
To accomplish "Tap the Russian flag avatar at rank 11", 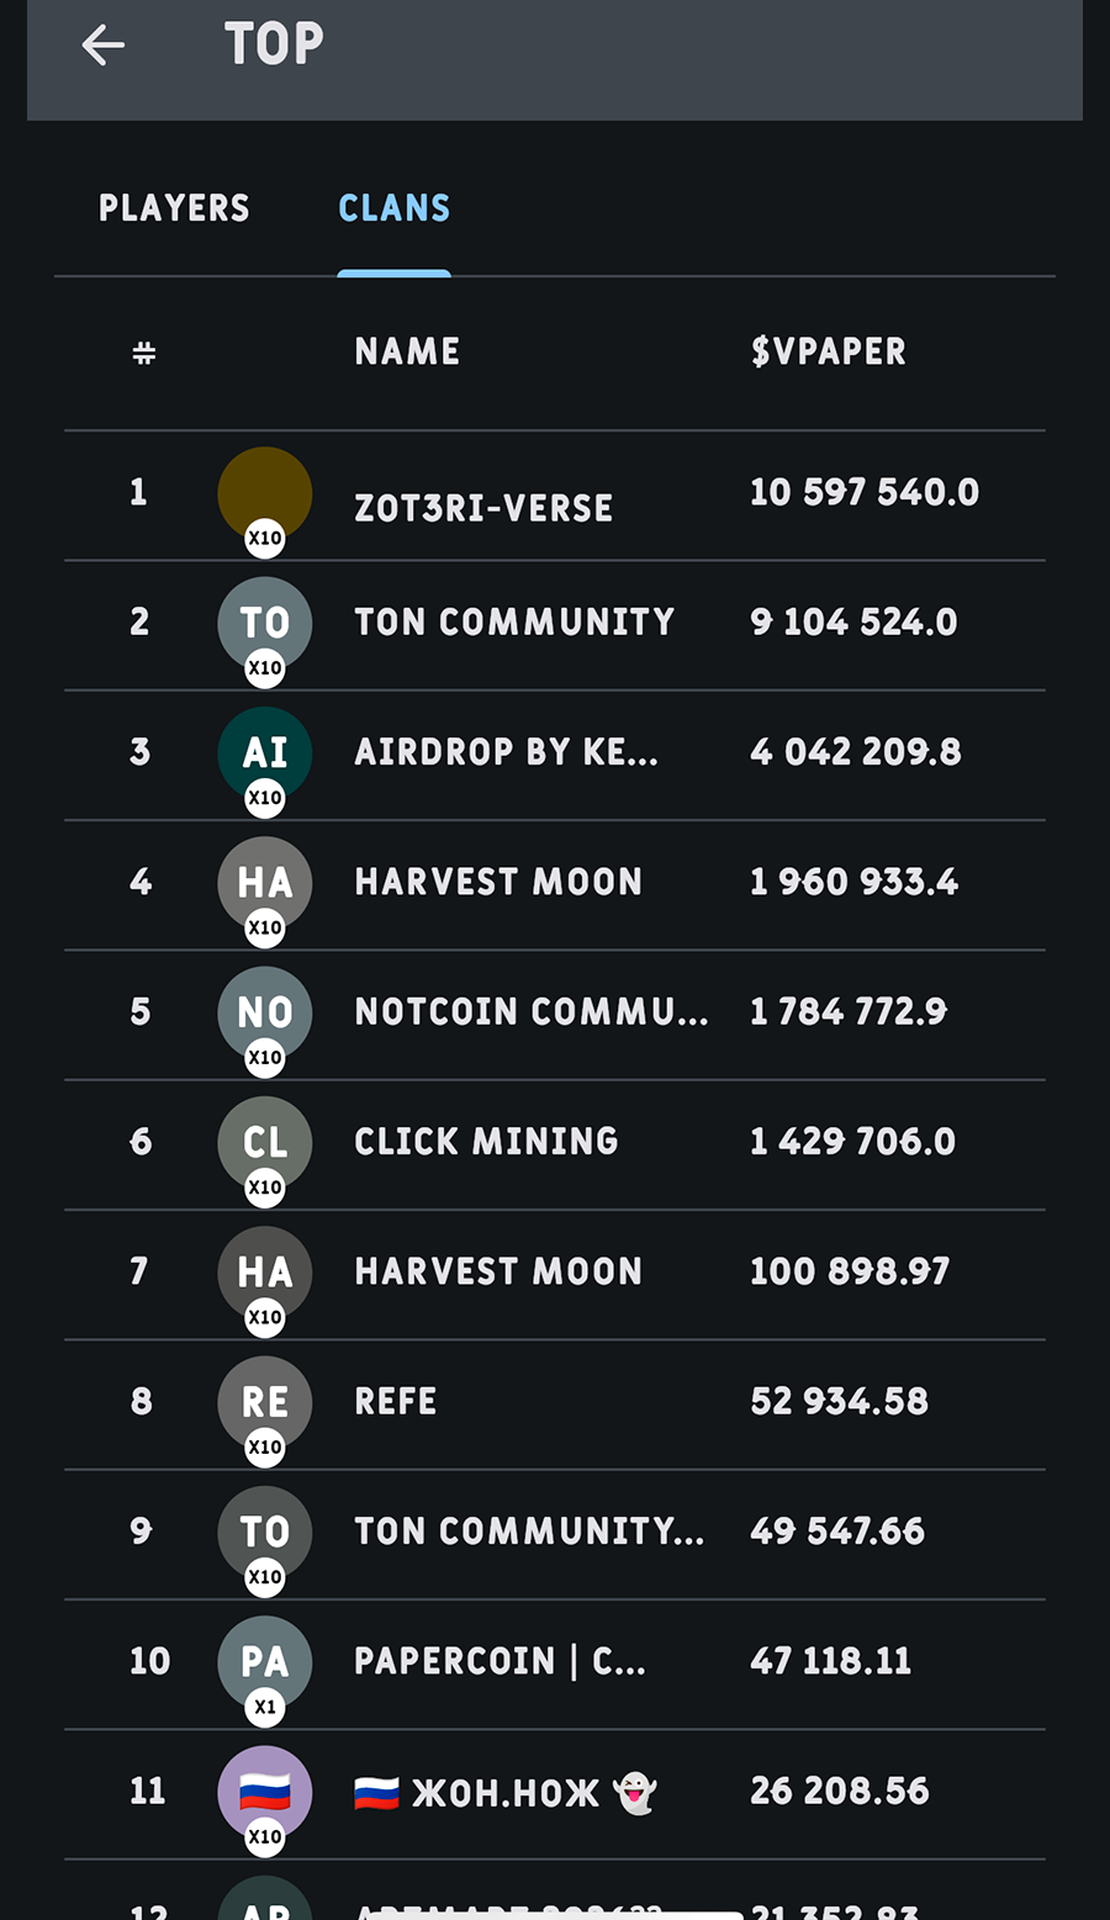I will [265, 1794].
